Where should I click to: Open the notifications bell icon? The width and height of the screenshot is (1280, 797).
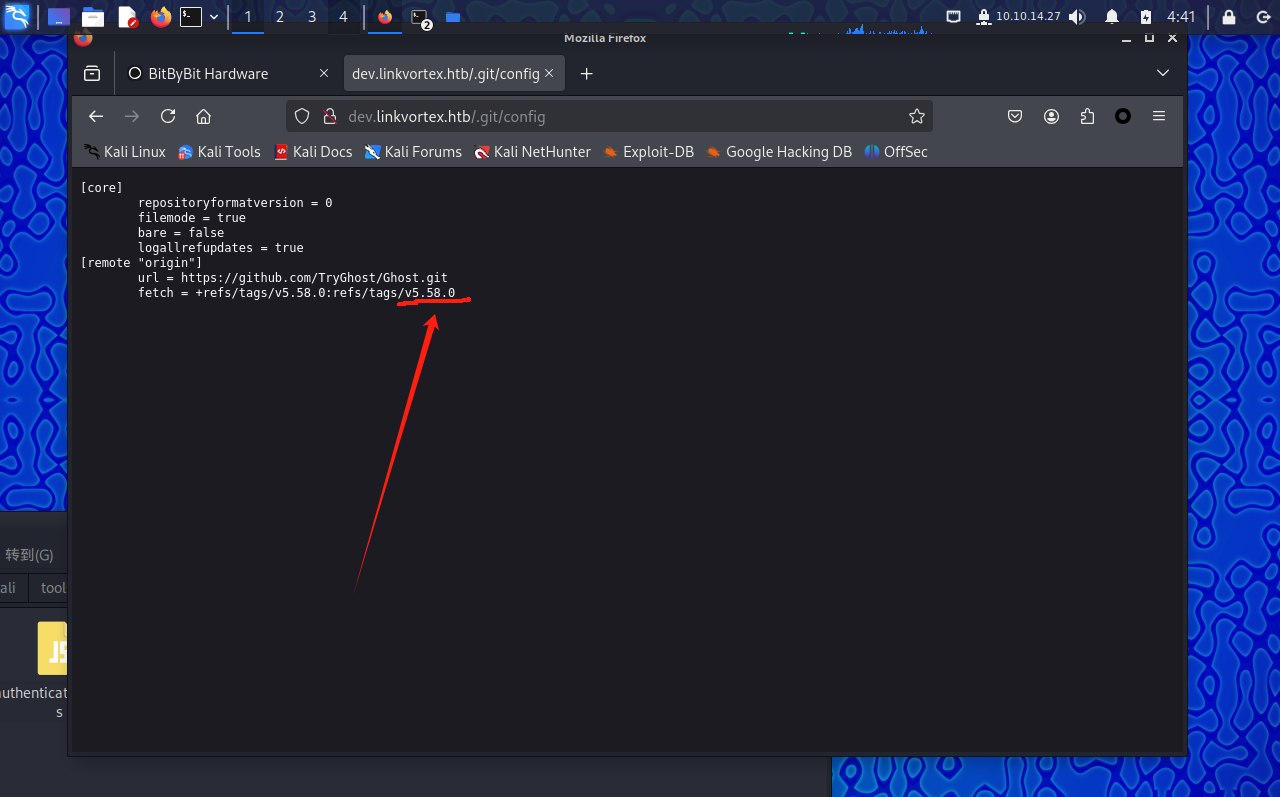click(x=1112, y=17)
